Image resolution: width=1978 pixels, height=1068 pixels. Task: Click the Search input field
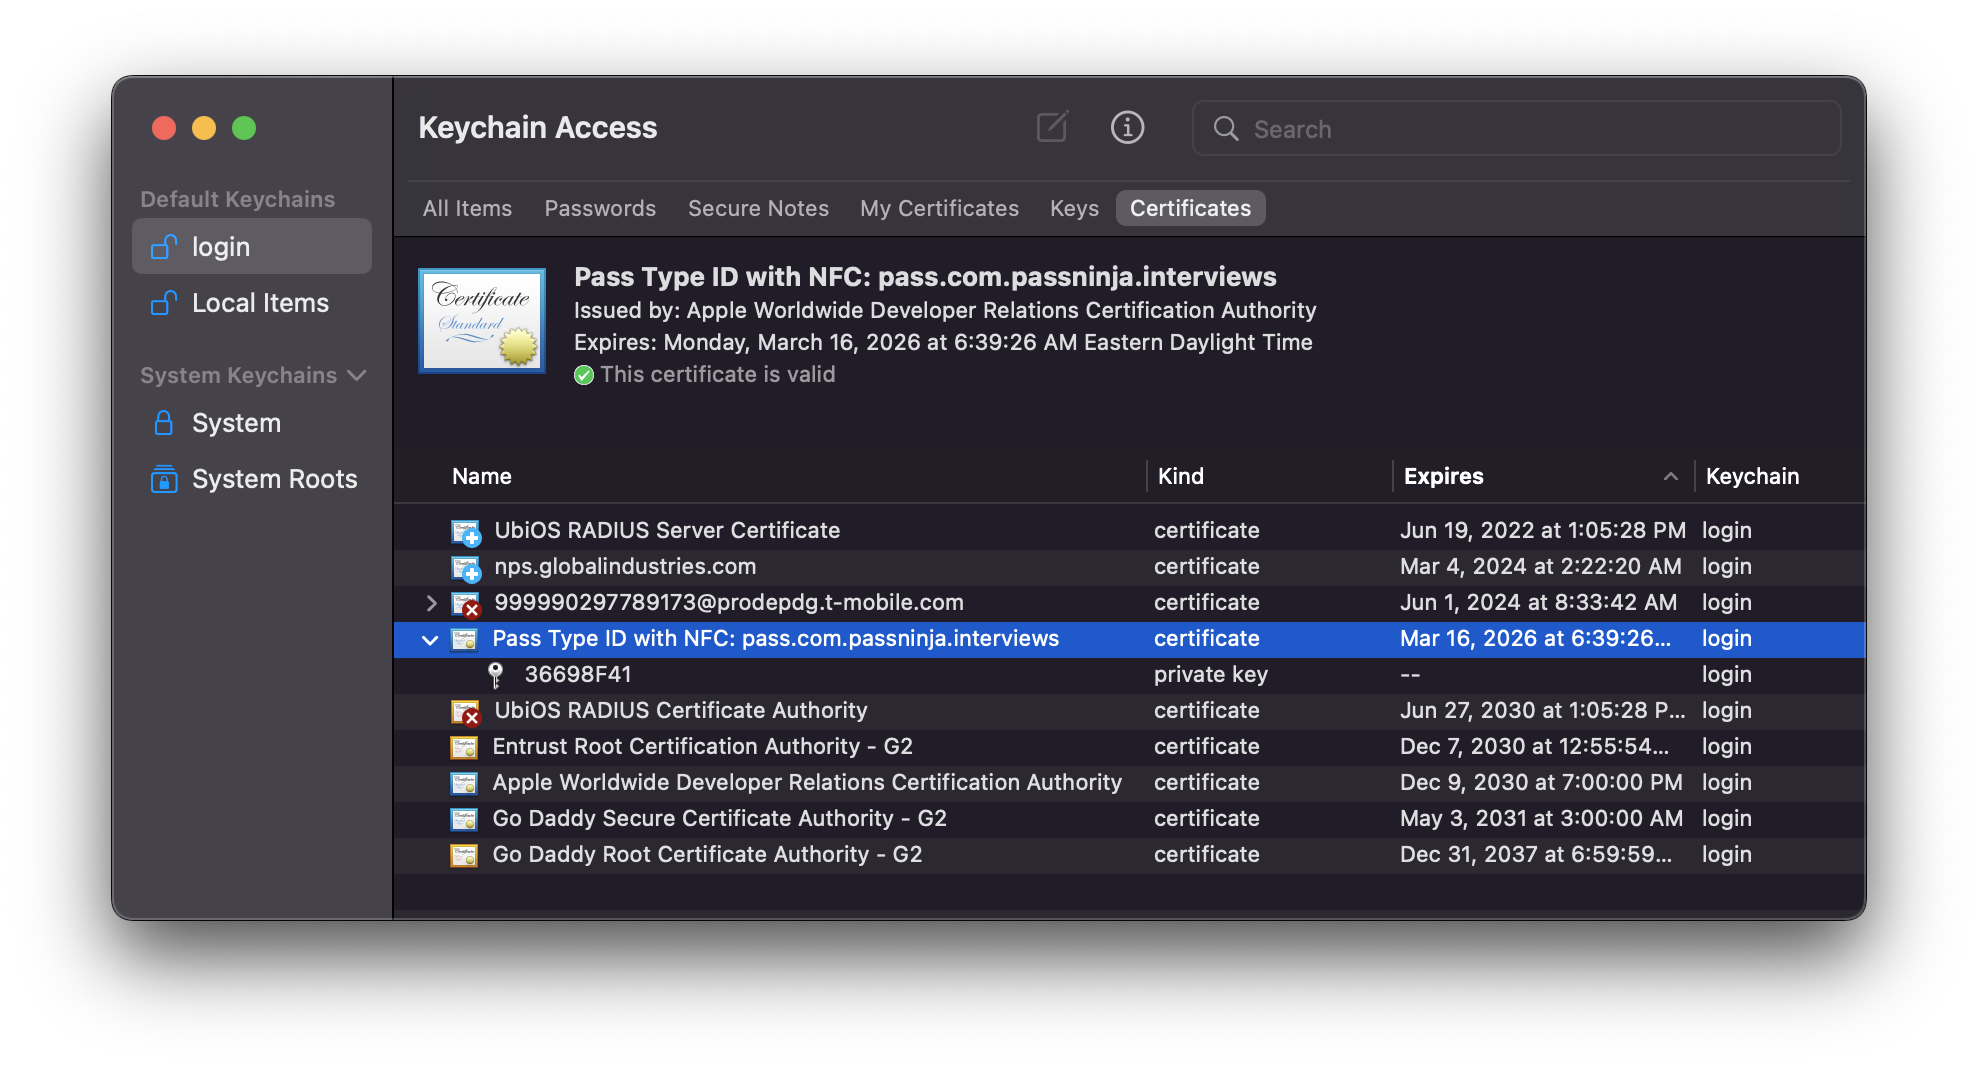pyautogui.click(x=1530, y=129)
